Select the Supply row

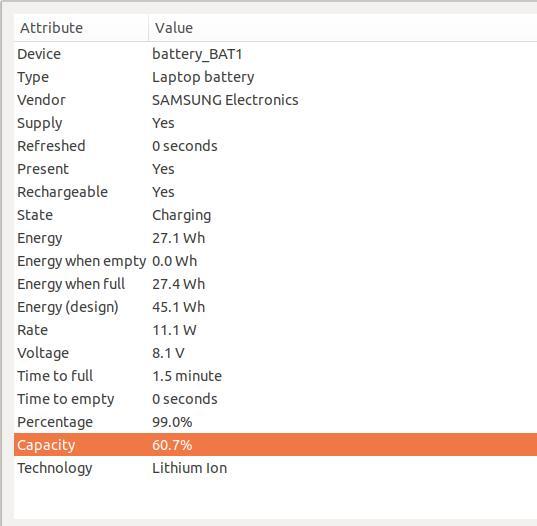(276, 123)
